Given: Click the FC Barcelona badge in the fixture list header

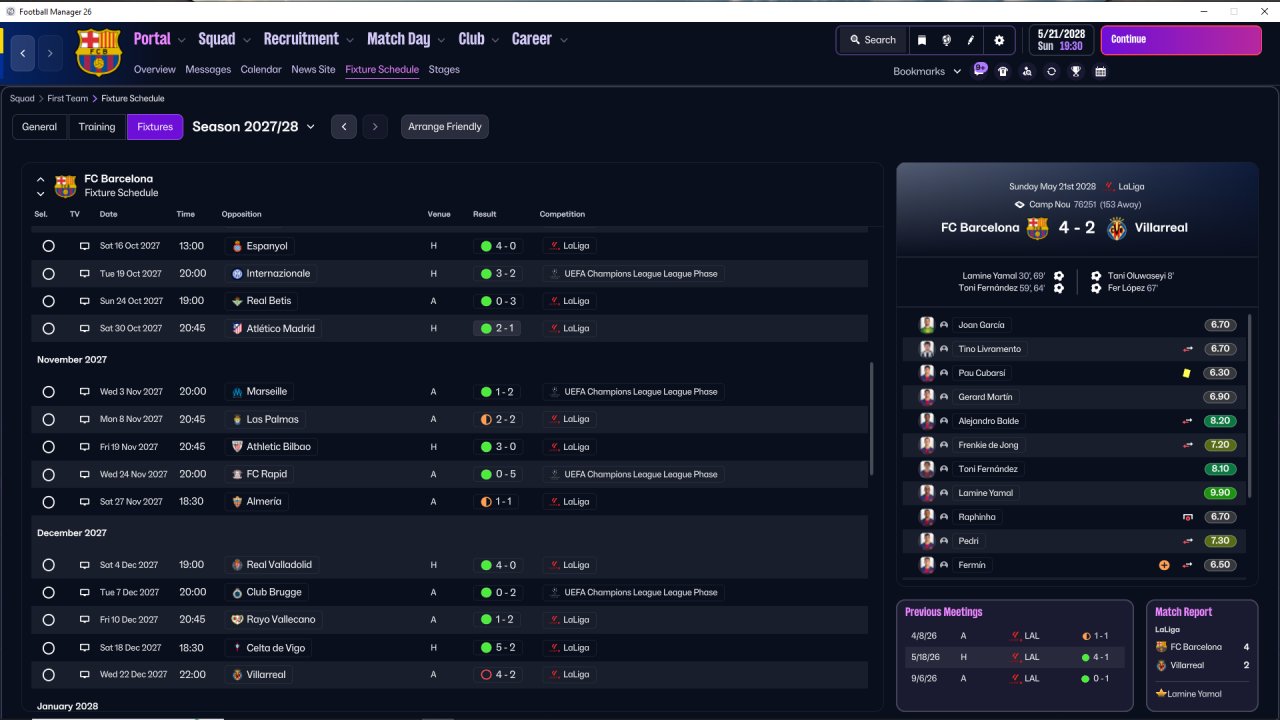Looking at the screenshot, I should (x=65, y=186).
